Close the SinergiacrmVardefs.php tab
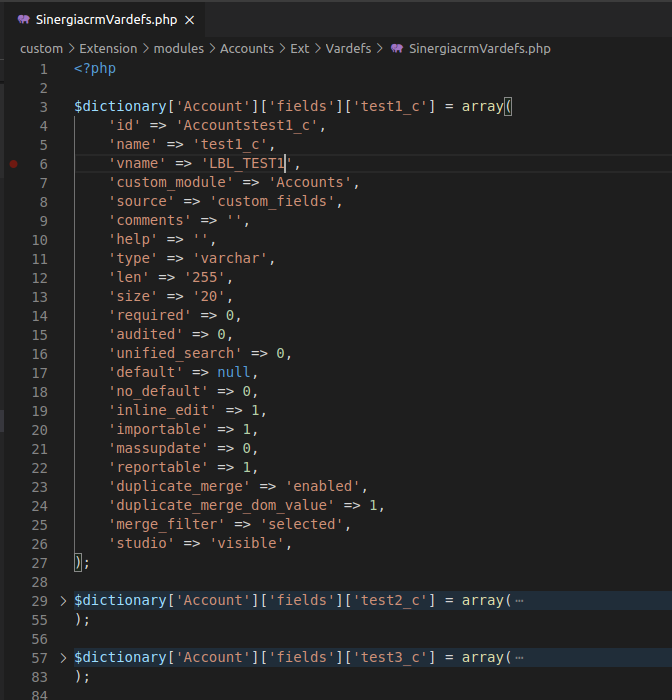Screen dimensions: 672x700 point(190,20)
